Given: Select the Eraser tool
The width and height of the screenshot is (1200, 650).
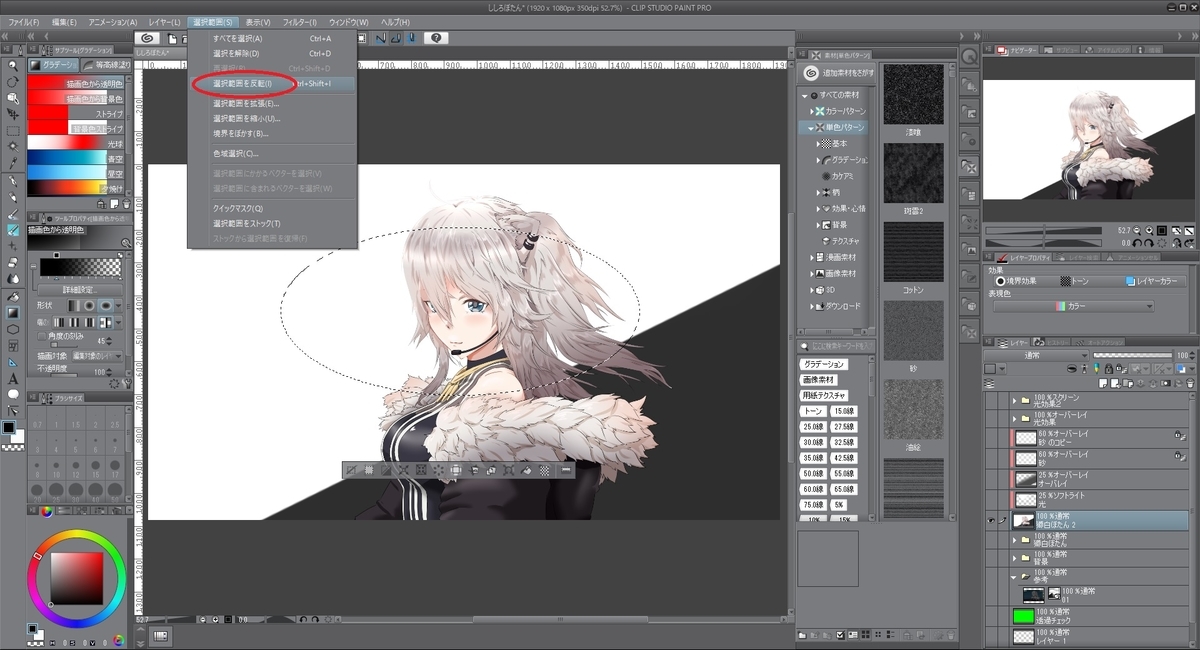Looking at the screenshot, I should tap(14, 262).
